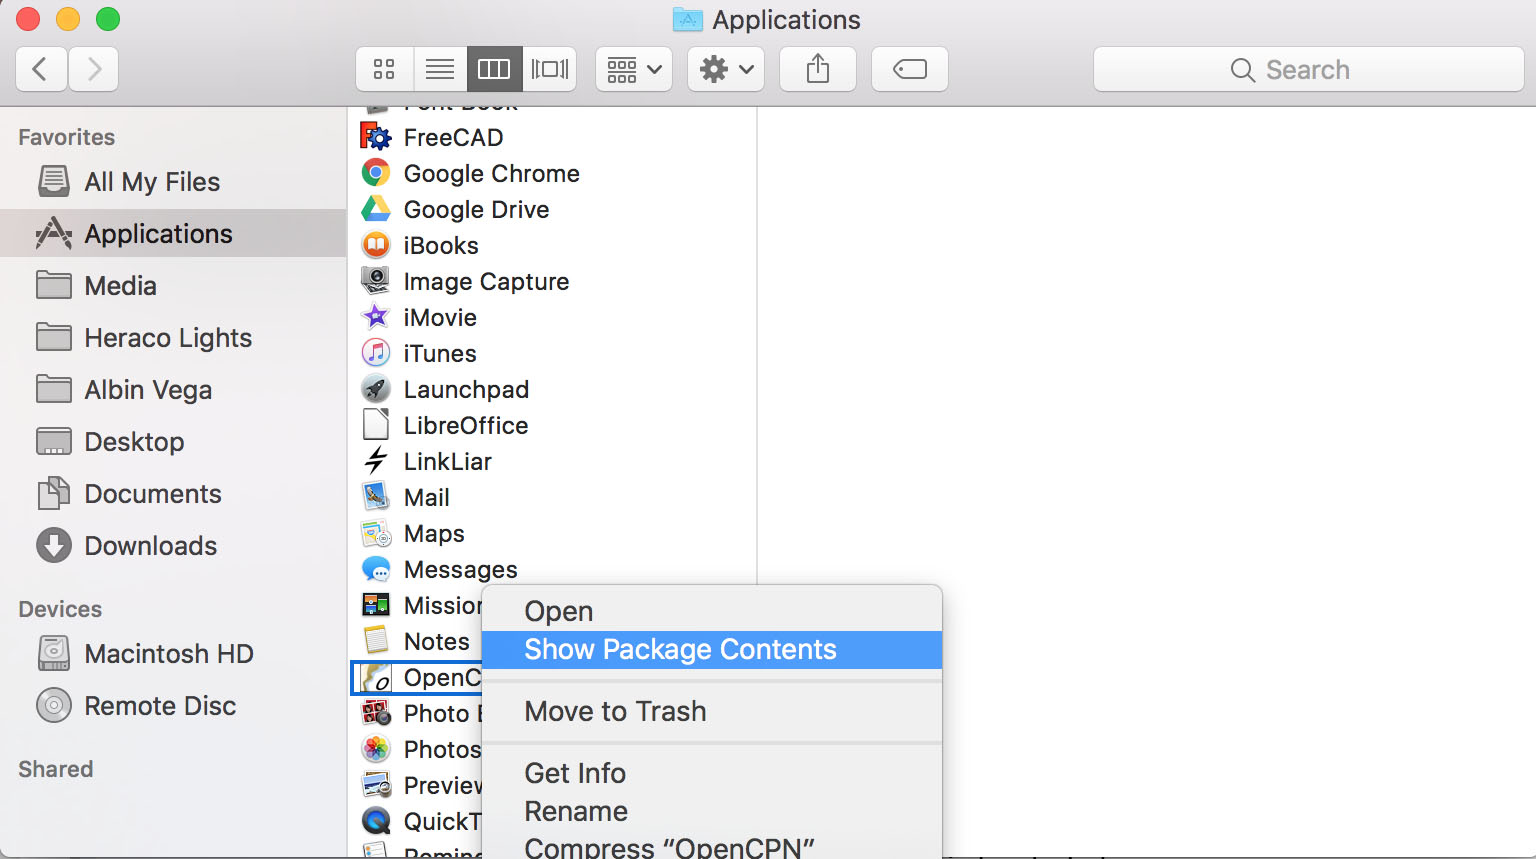Click inside the Search field

pos(1308,69)
